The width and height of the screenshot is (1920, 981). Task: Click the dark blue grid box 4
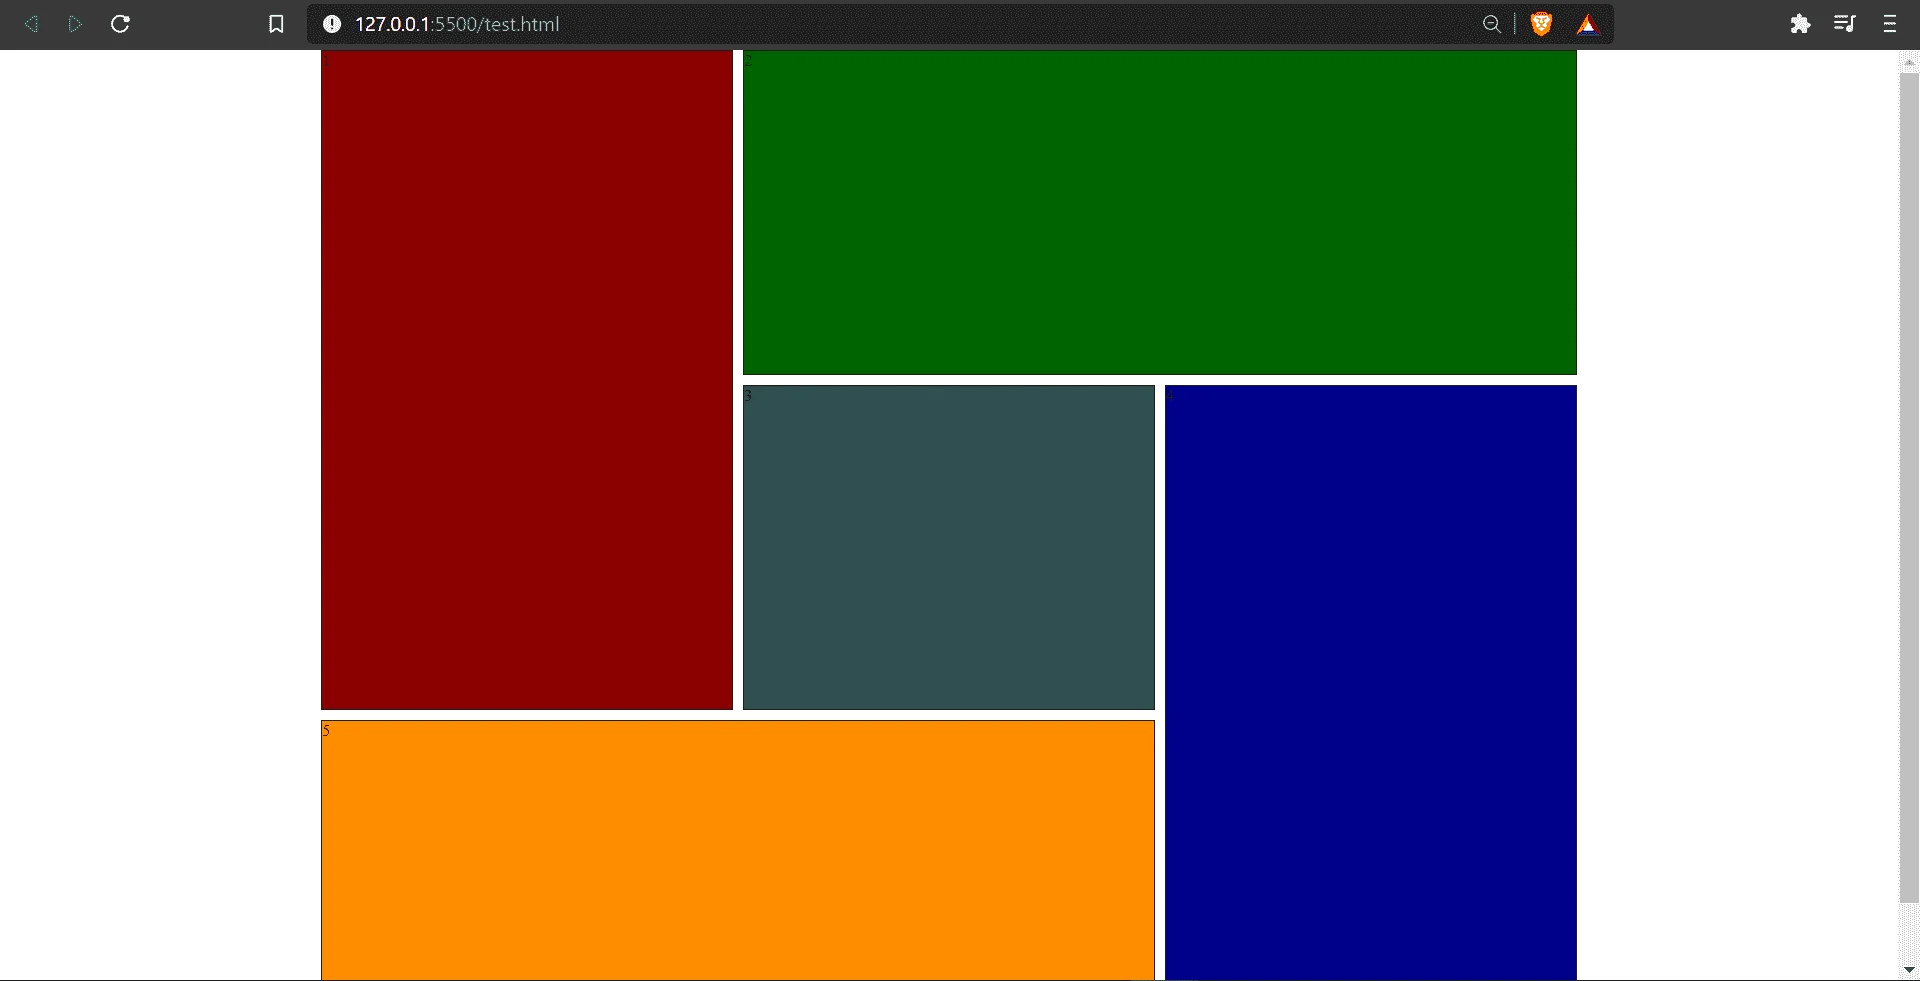point(1371,683)
